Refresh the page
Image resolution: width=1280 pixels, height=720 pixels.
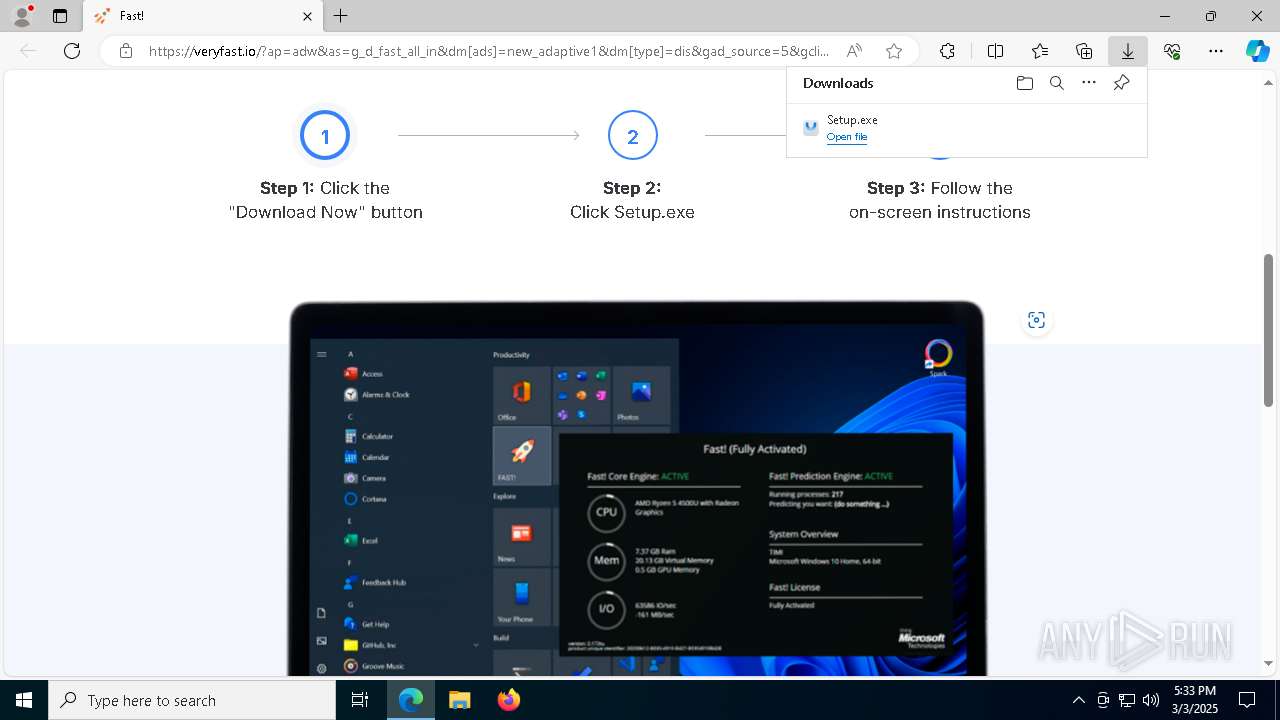(72, 51)
